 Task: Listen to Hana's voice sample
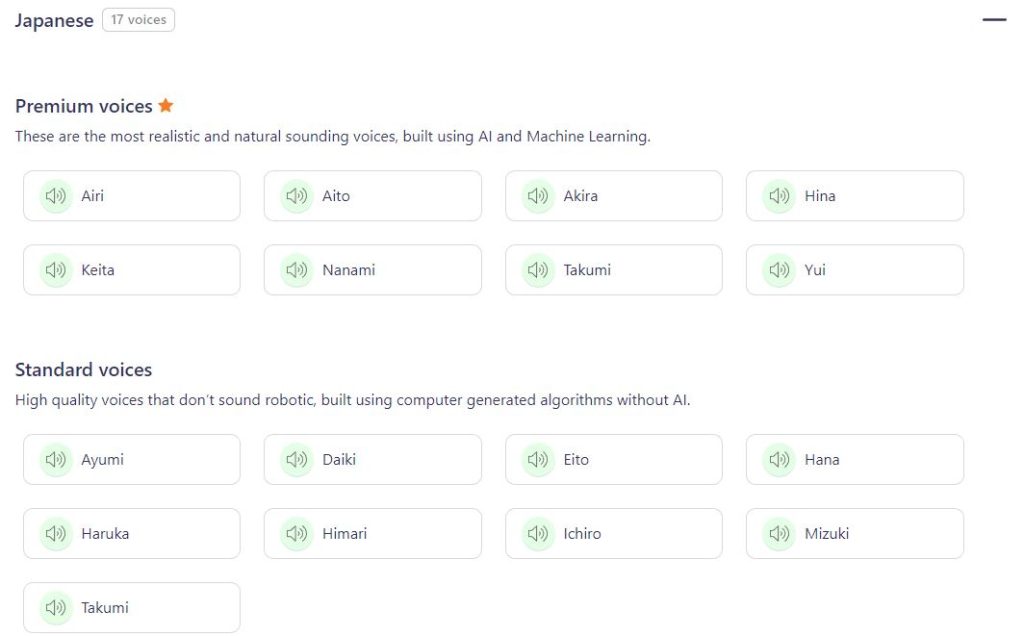[779, 459]
